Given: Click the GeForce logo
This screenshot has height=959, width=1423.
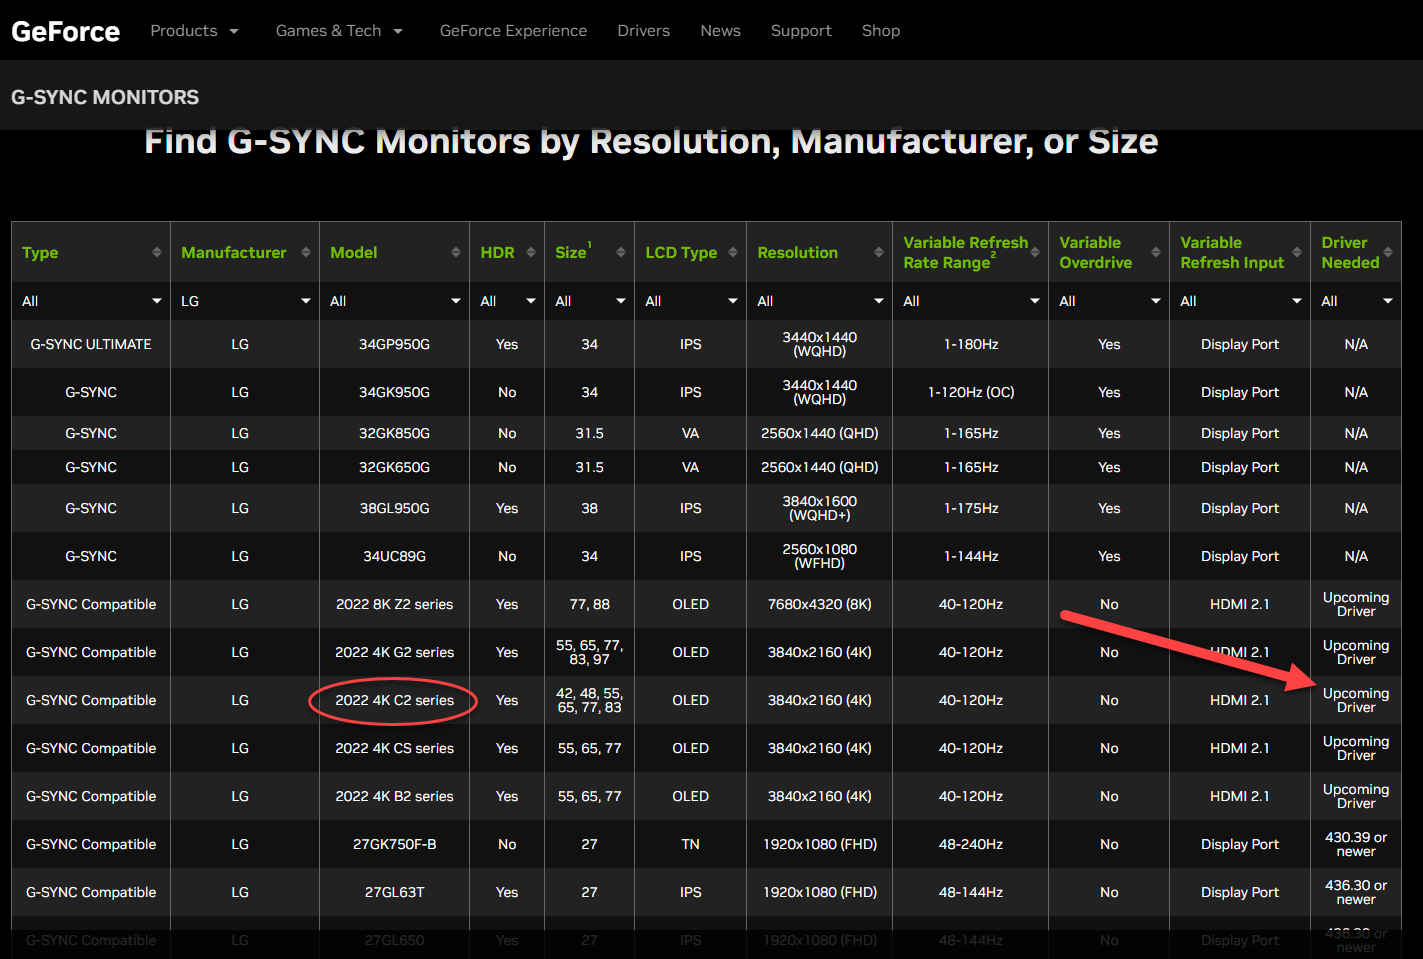Looking at the screenshot, I should [x=66, y=31].
